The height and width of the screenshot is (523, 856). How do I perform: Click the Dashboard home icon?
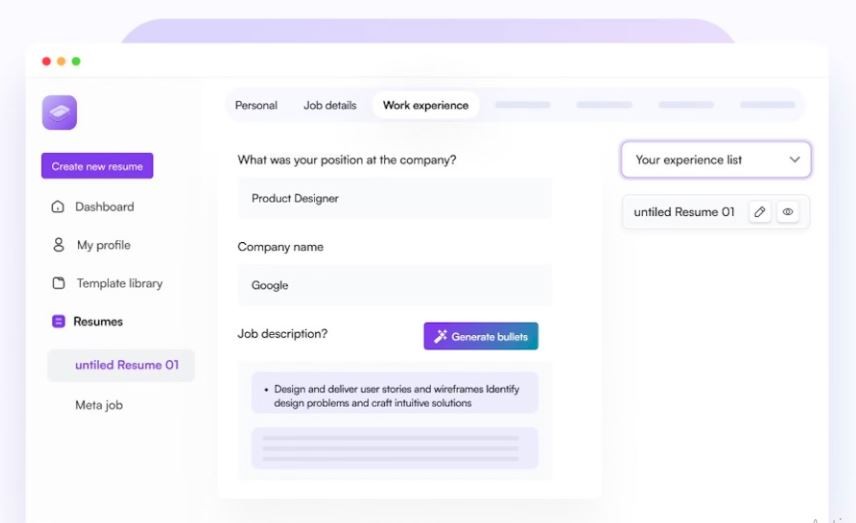(58, 207)
